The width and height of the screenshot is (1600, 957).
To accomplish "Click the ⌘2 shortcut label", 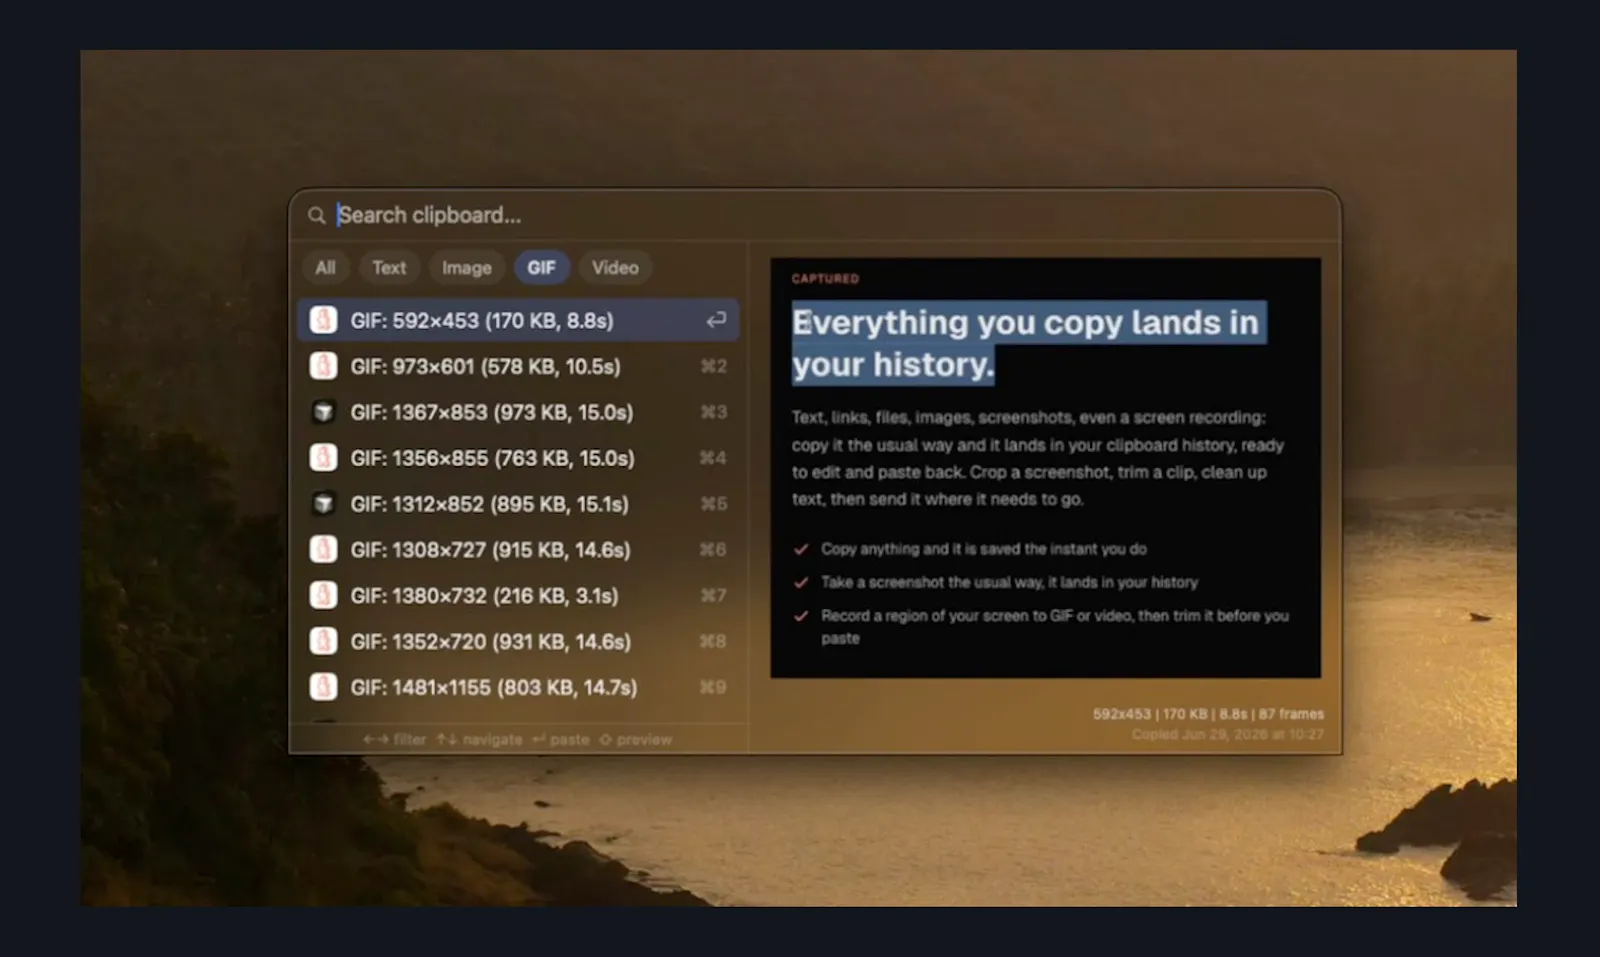I will coord(713,366).
